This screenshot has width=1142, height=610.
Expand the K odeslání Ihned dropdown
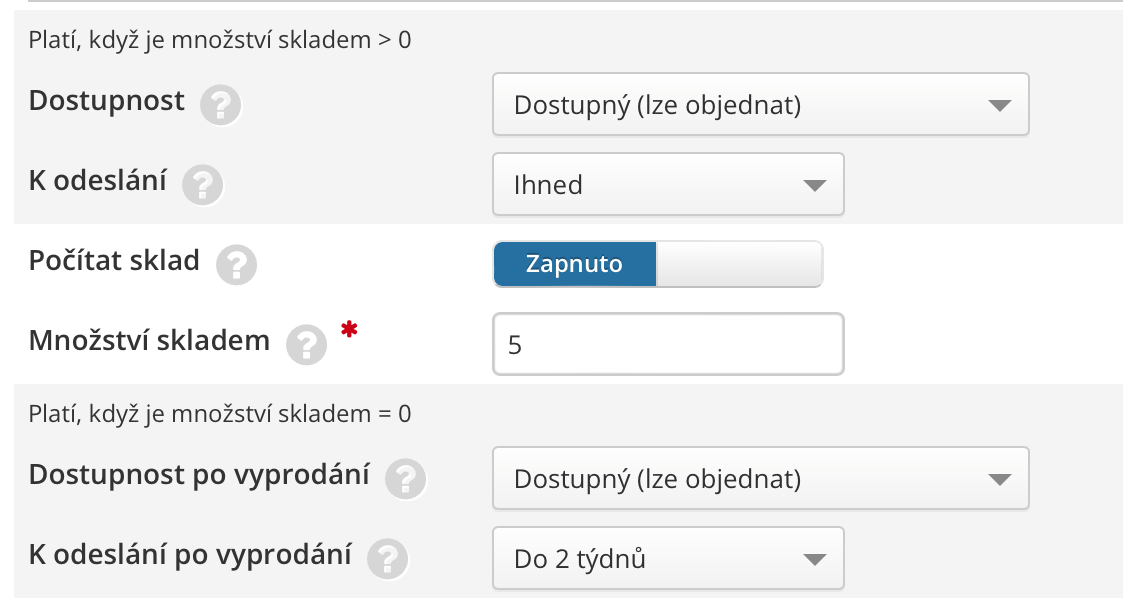668,185
